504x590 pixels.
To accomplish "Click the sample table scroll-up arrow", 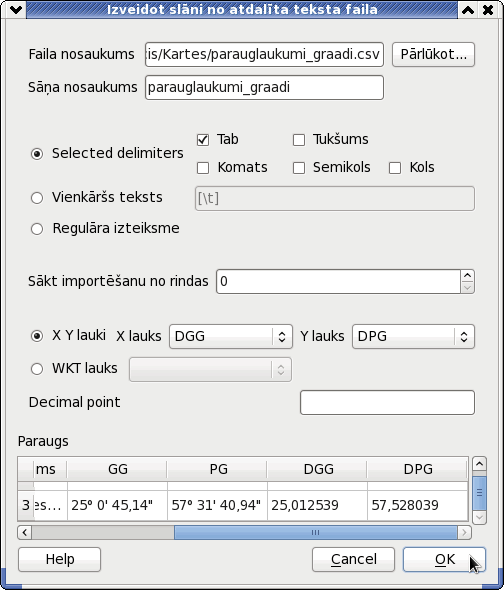I will pyautogui.click(x=479, y=464).
